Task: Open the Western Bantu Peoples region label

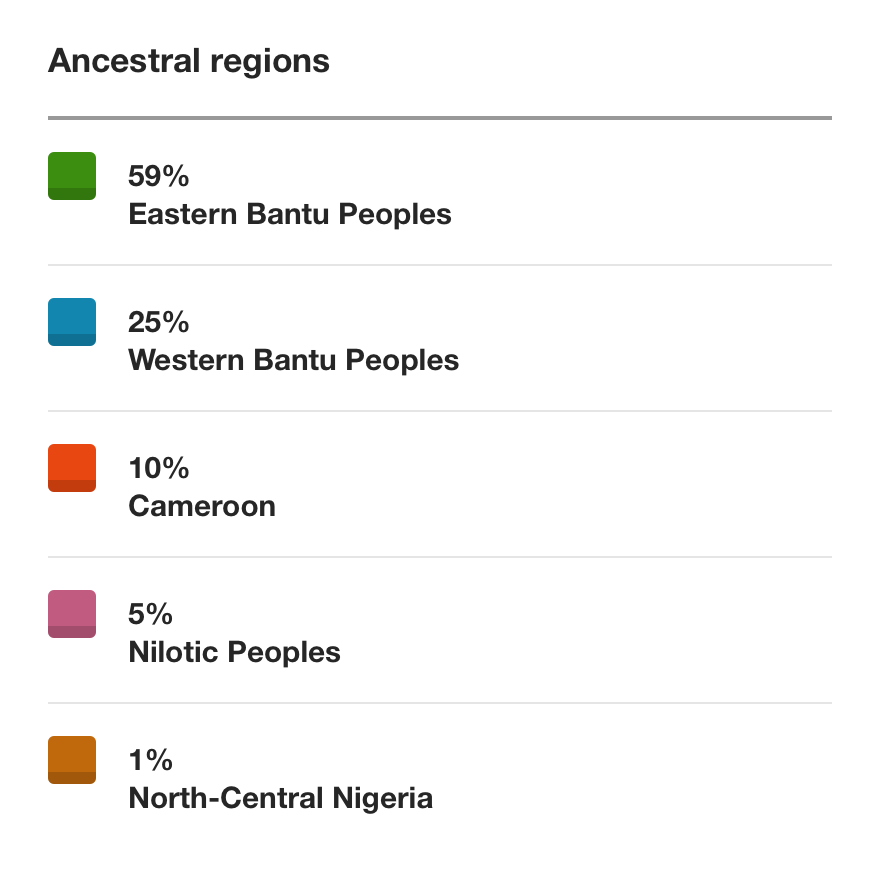Action: 293,360
